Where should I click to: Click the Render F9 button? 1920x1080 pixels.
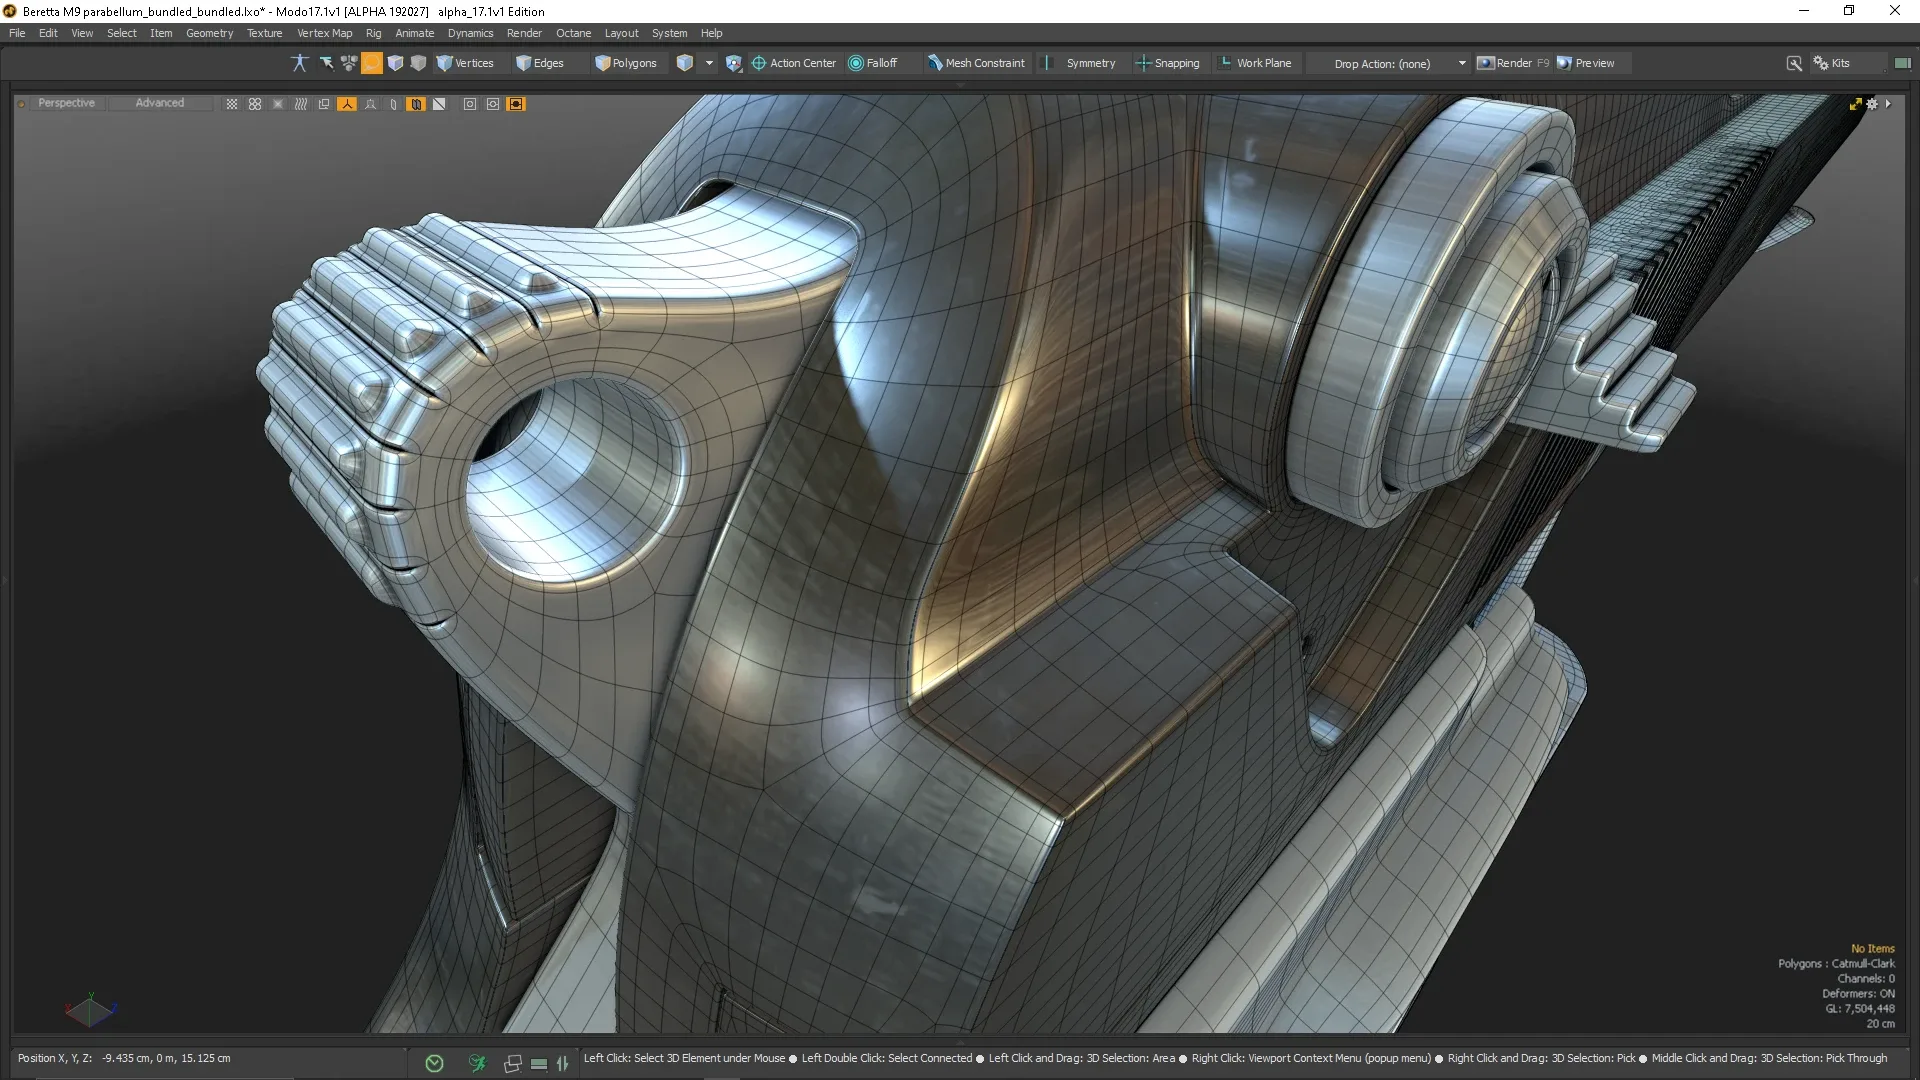pos(1513,63)
